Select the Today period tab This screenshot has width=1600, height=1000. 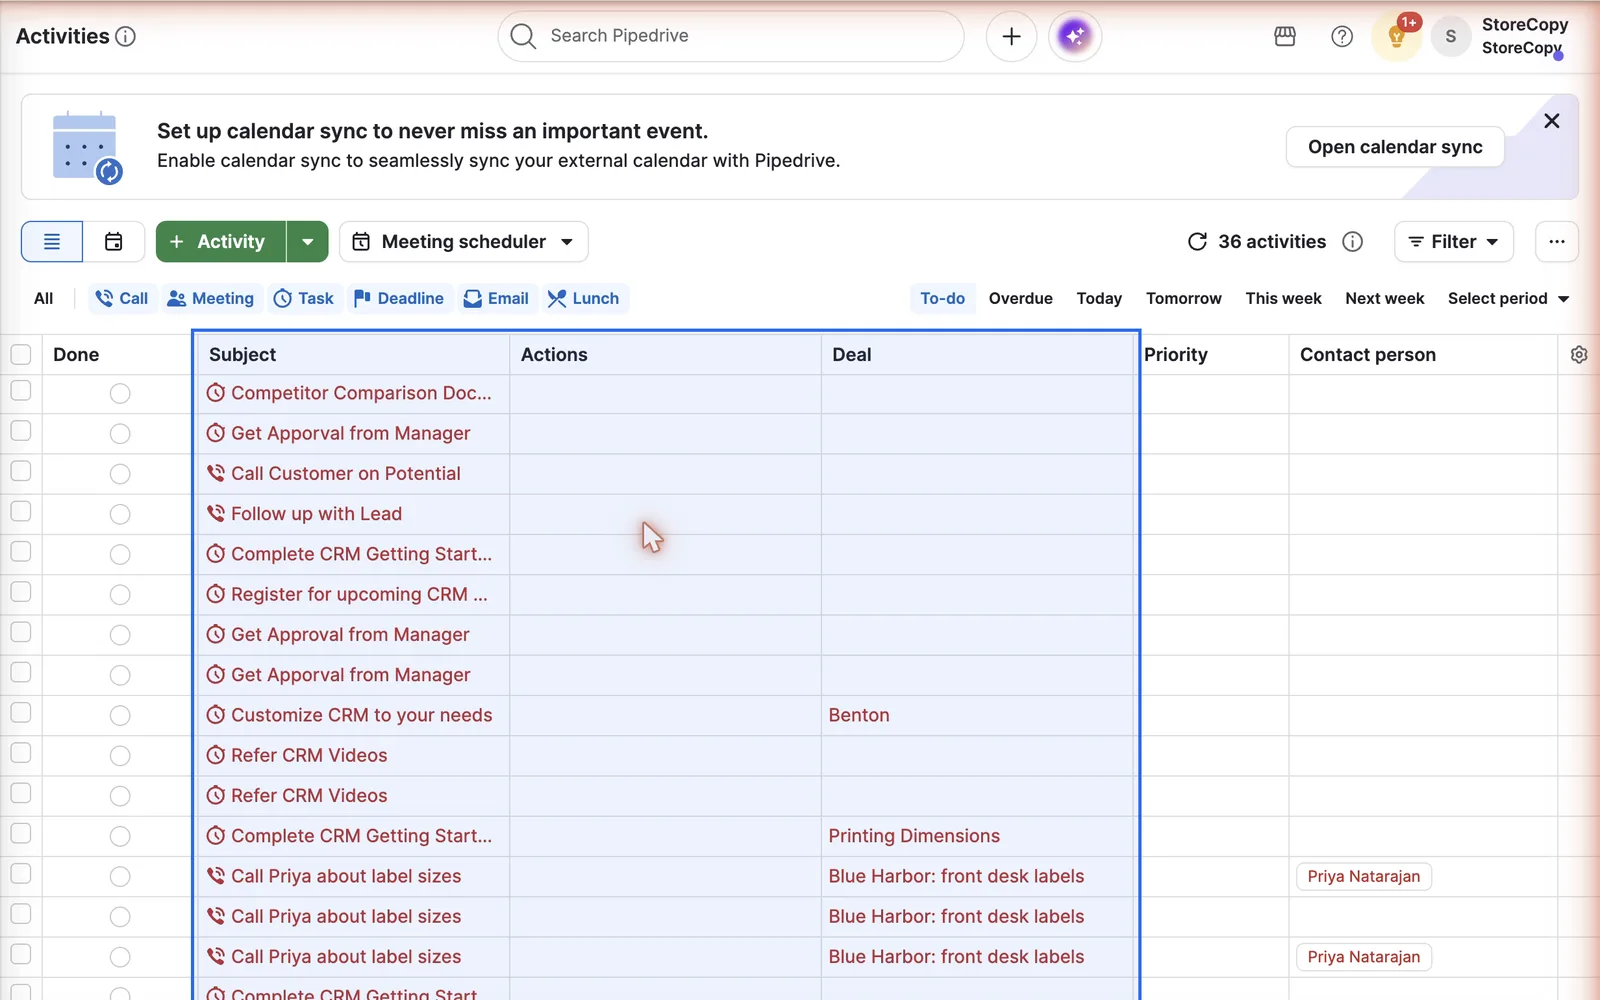click(x=1099, y=298)
